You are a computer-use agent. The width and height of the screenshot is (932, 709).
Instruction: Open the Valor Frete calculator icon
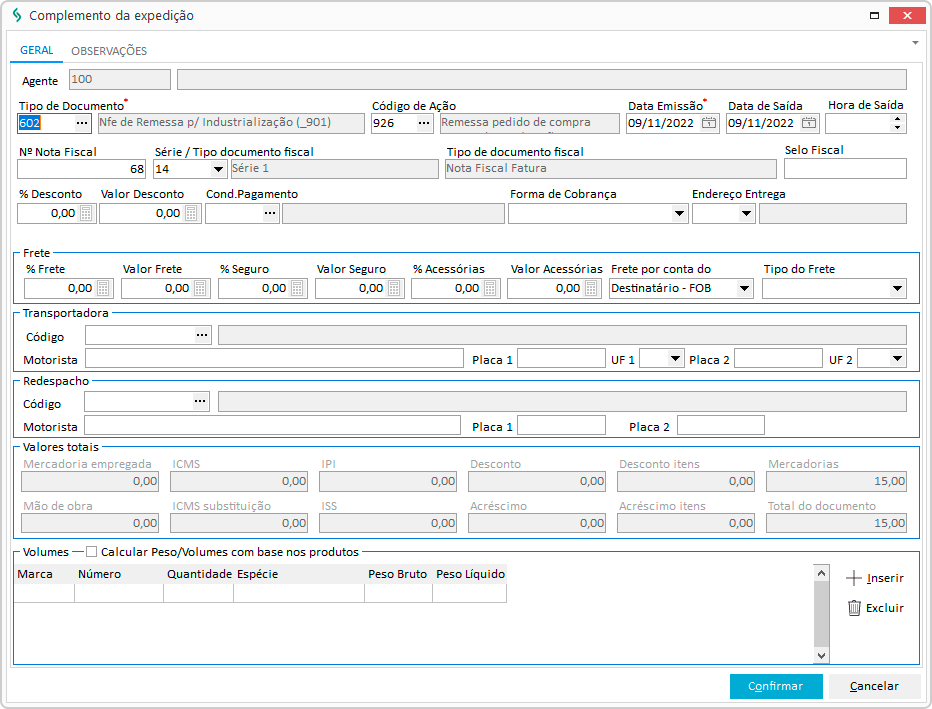click(x=201, y=288)
